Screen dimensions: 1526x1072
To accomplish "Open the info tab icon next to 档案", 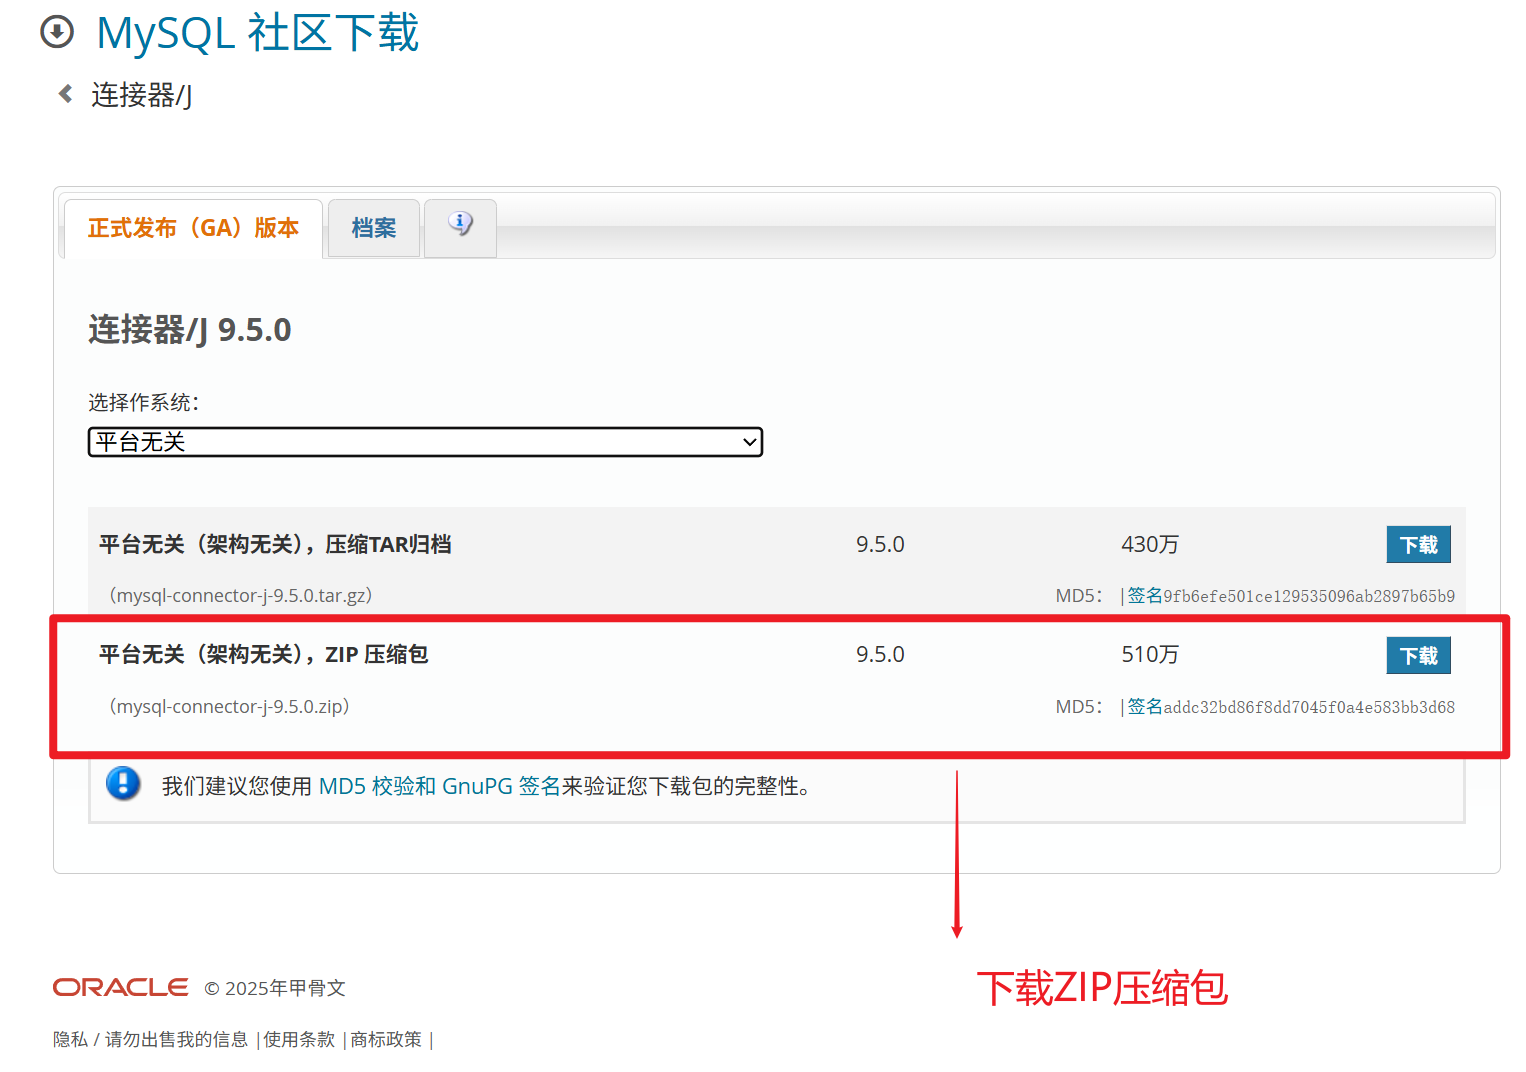I will [460, 224].
